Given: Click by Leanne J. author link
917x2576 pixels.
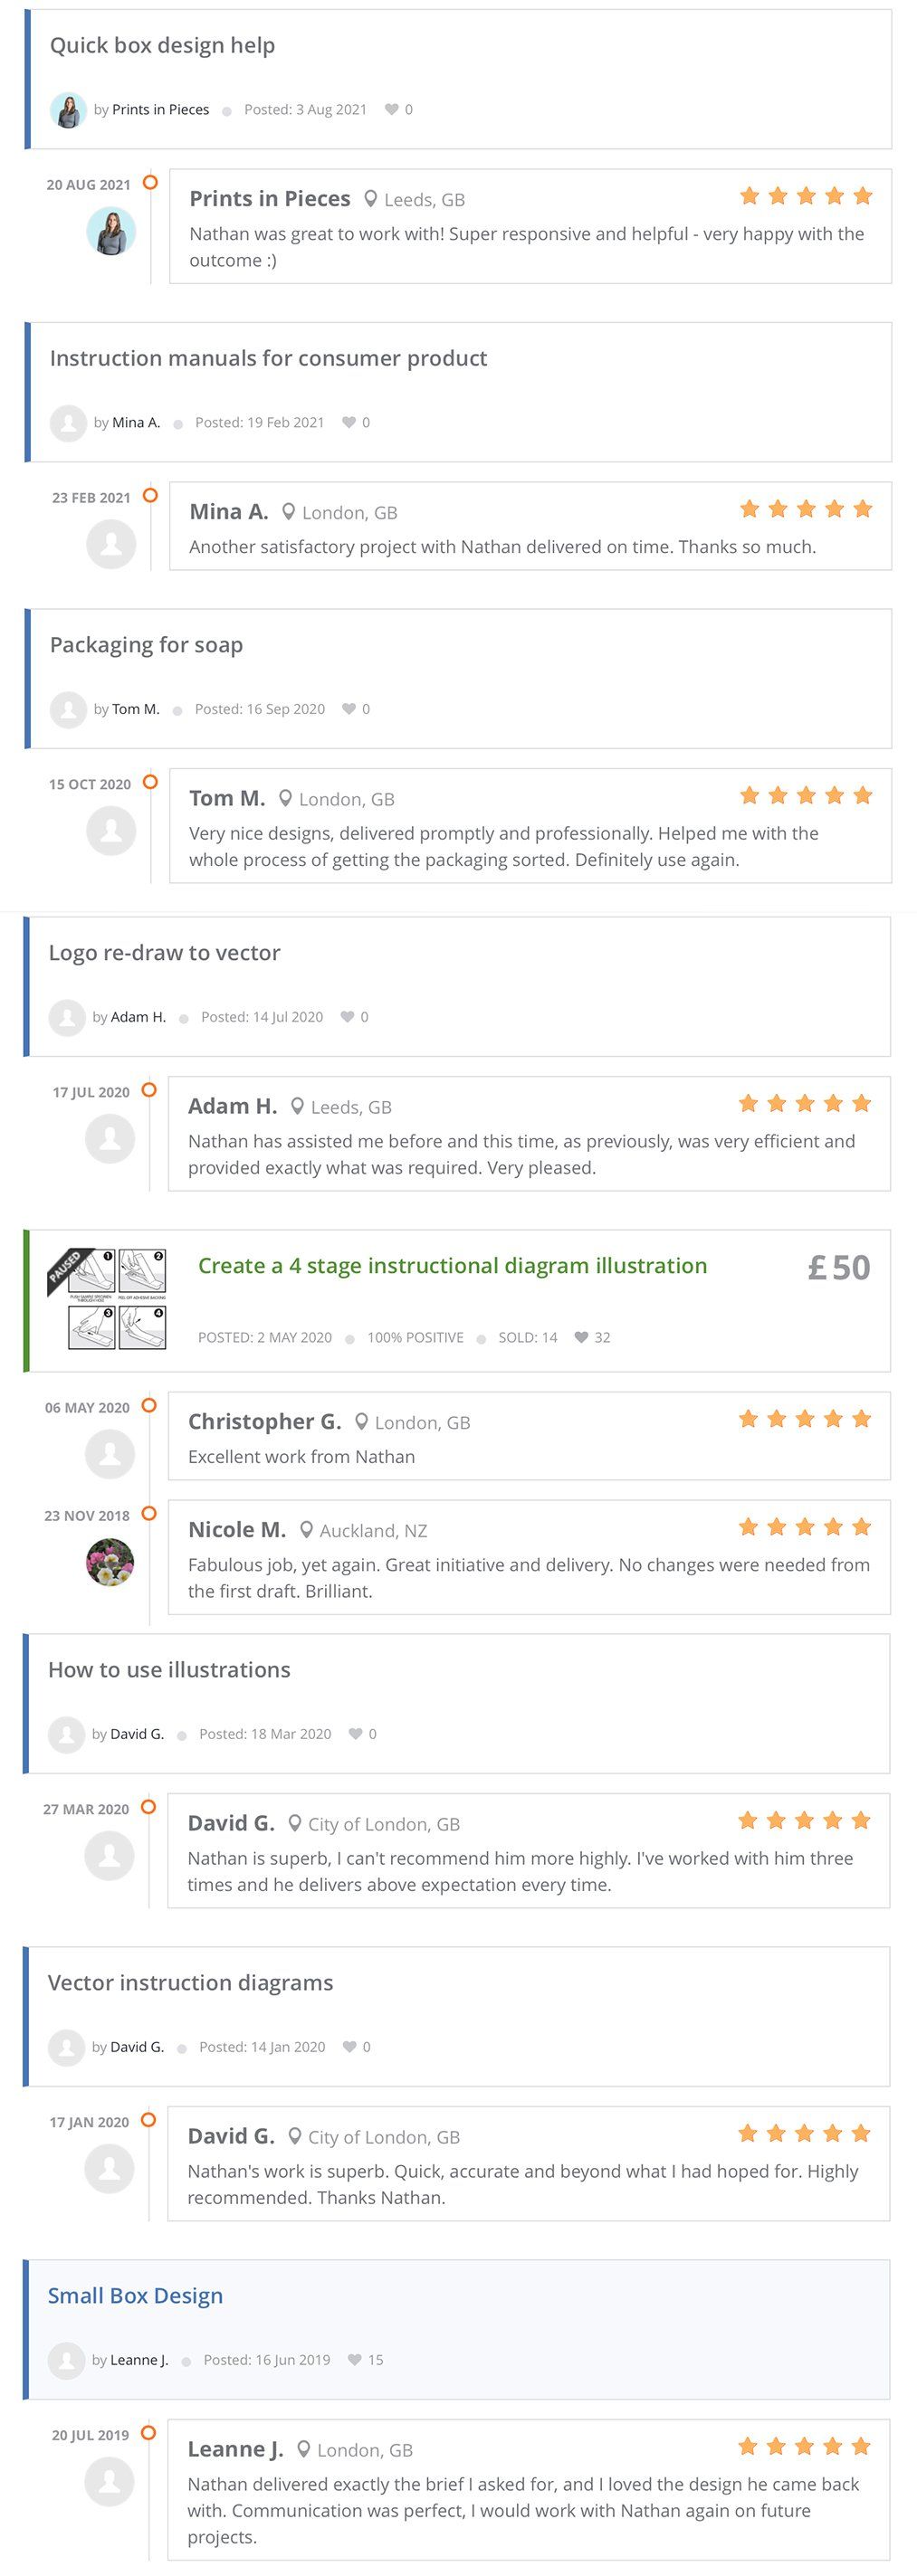Looking at the screenshot, I should click(139, 2360).
